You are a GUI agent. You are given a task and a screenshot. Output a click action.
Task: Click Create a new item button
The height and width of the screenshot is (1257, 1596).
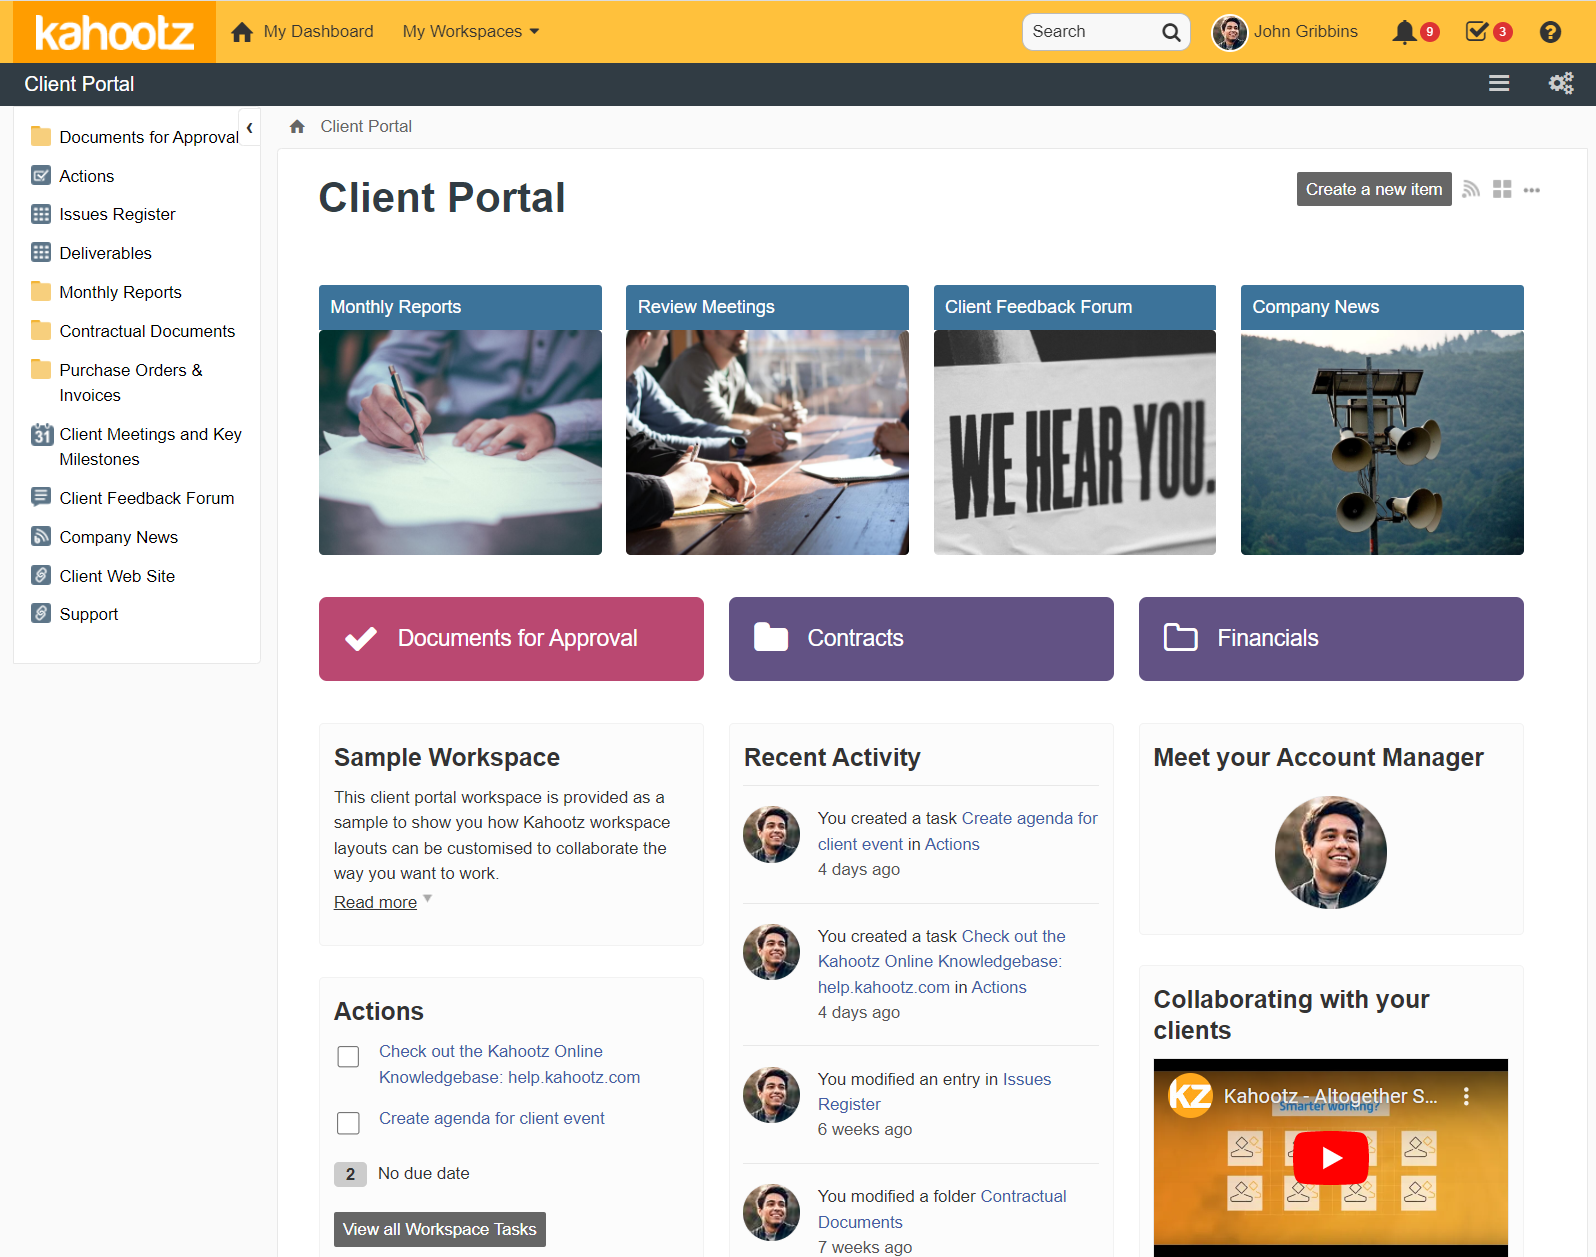(x=1373, y=189)
